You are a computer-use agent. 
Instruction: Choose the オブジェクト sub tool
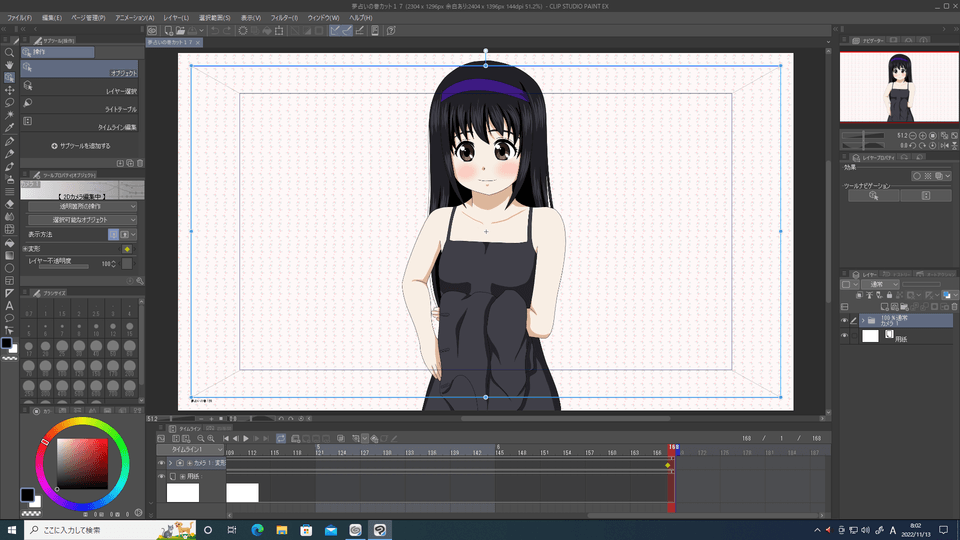point(80,69)
